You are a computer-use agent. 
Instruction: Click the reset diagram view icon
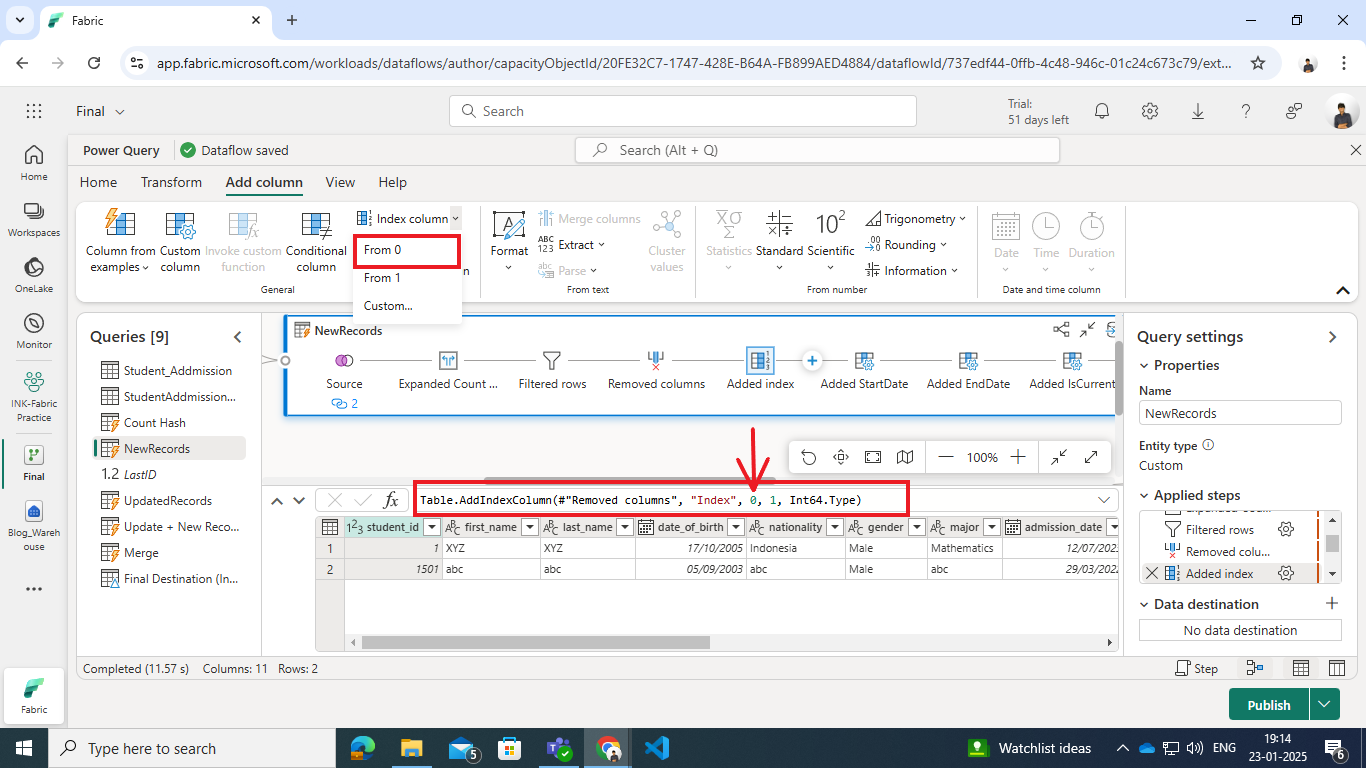pos(809,457)
